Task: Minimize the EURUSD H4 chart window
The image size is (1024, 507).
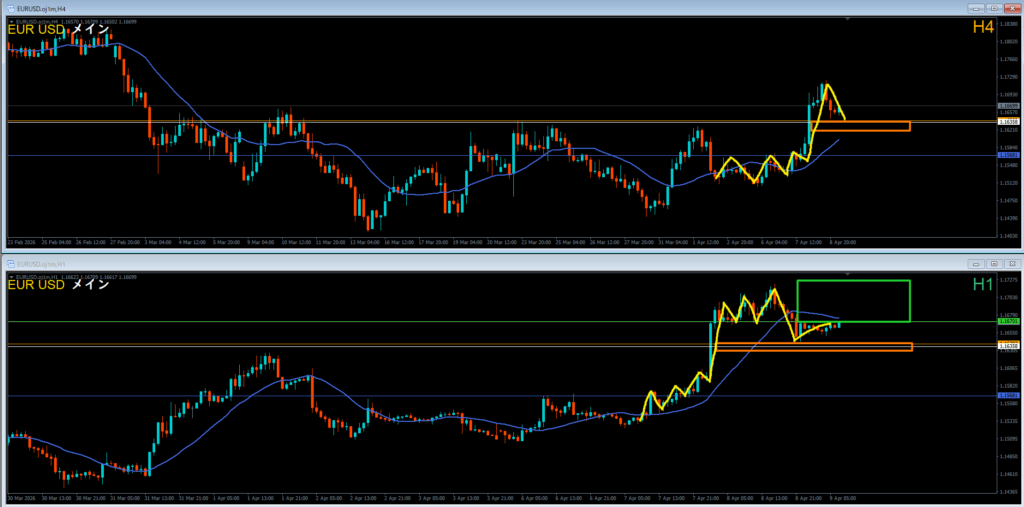Action: click(974, 6)
